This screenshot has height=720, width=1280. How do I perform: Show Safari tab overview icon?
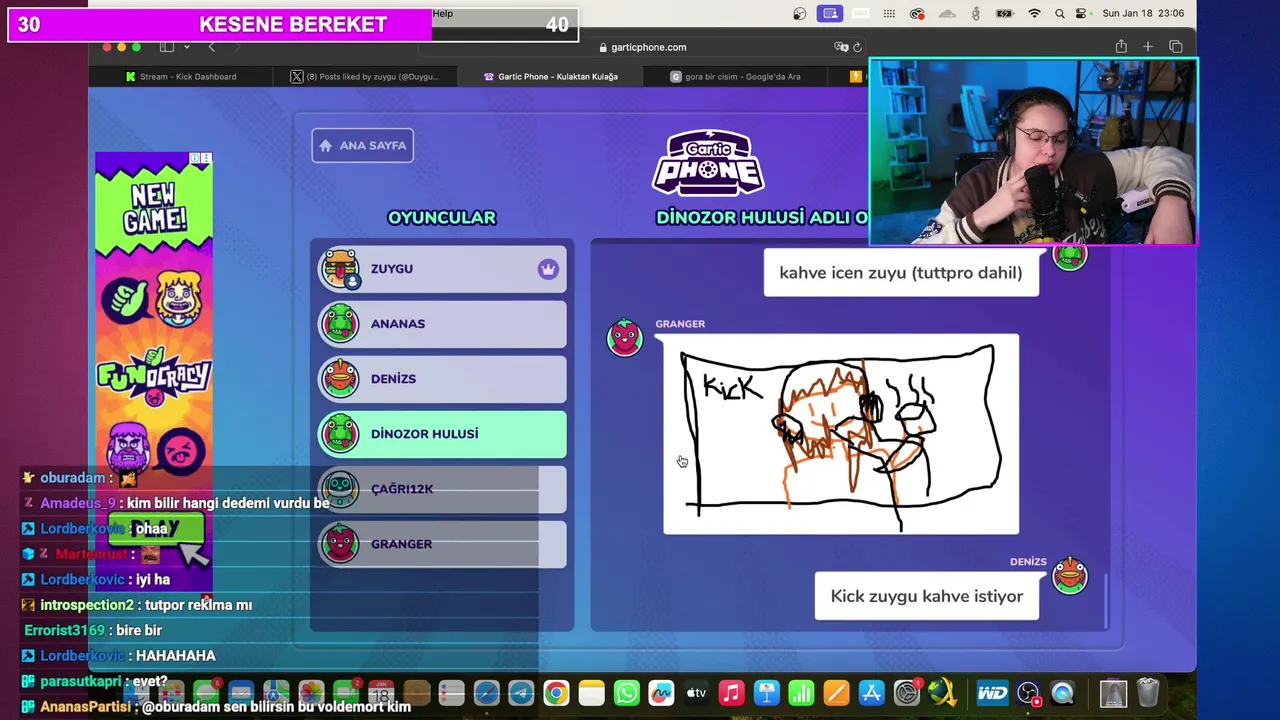click(x=1176, y=47)
